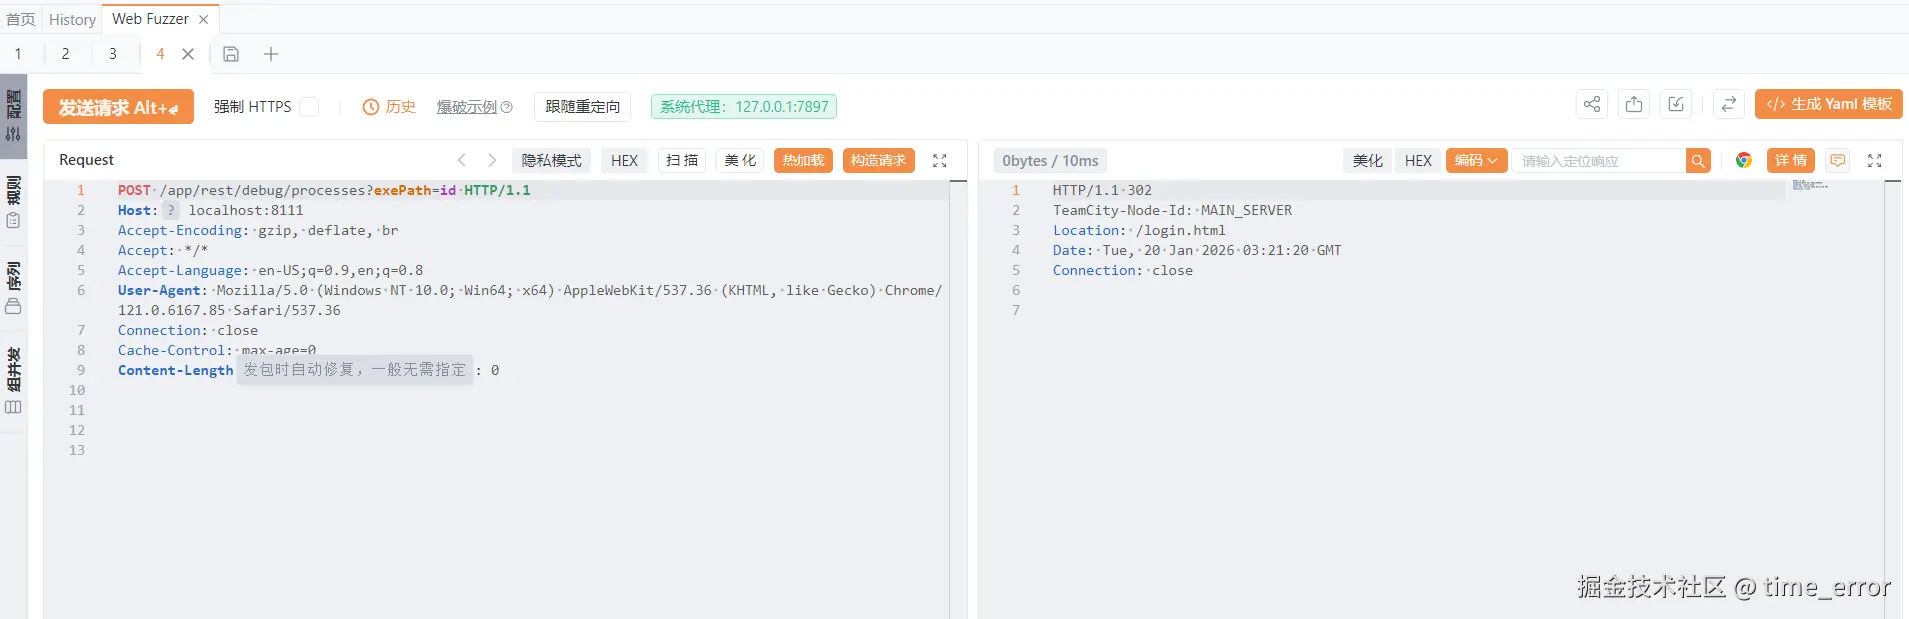Switch to the 首页 tab
Screen dimensions: 1909x619
(20, 19)
